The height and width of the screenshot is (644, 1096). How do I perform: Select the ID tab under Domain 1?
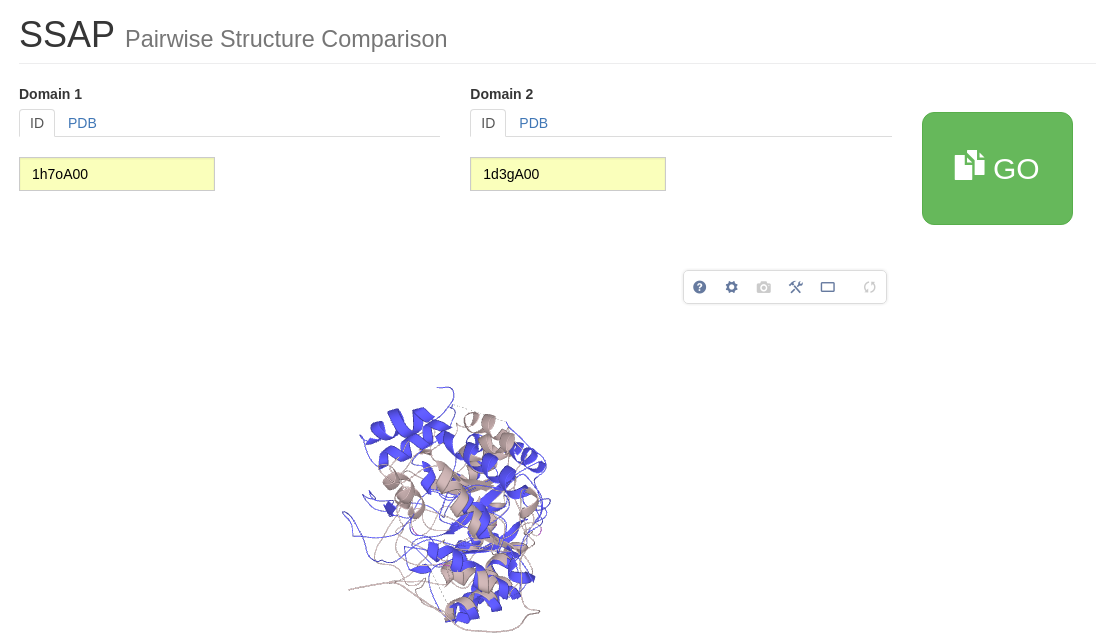tap(37, 123)
